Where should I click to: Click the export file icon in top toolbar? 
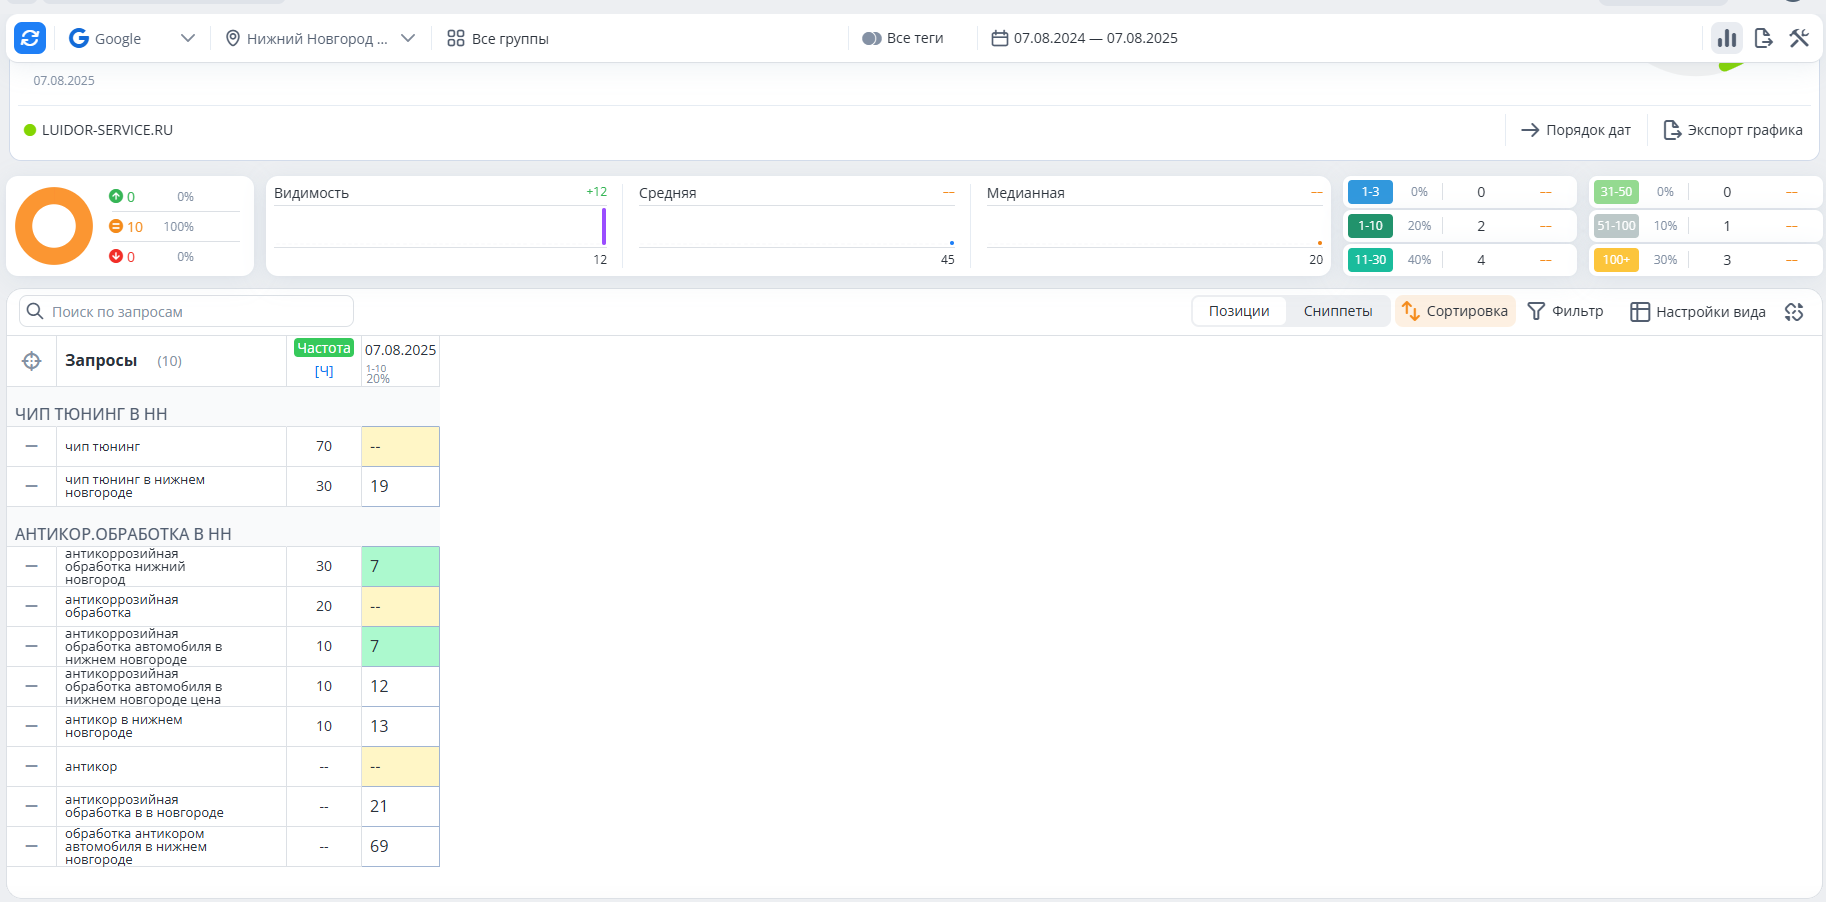click(1763, 38)
